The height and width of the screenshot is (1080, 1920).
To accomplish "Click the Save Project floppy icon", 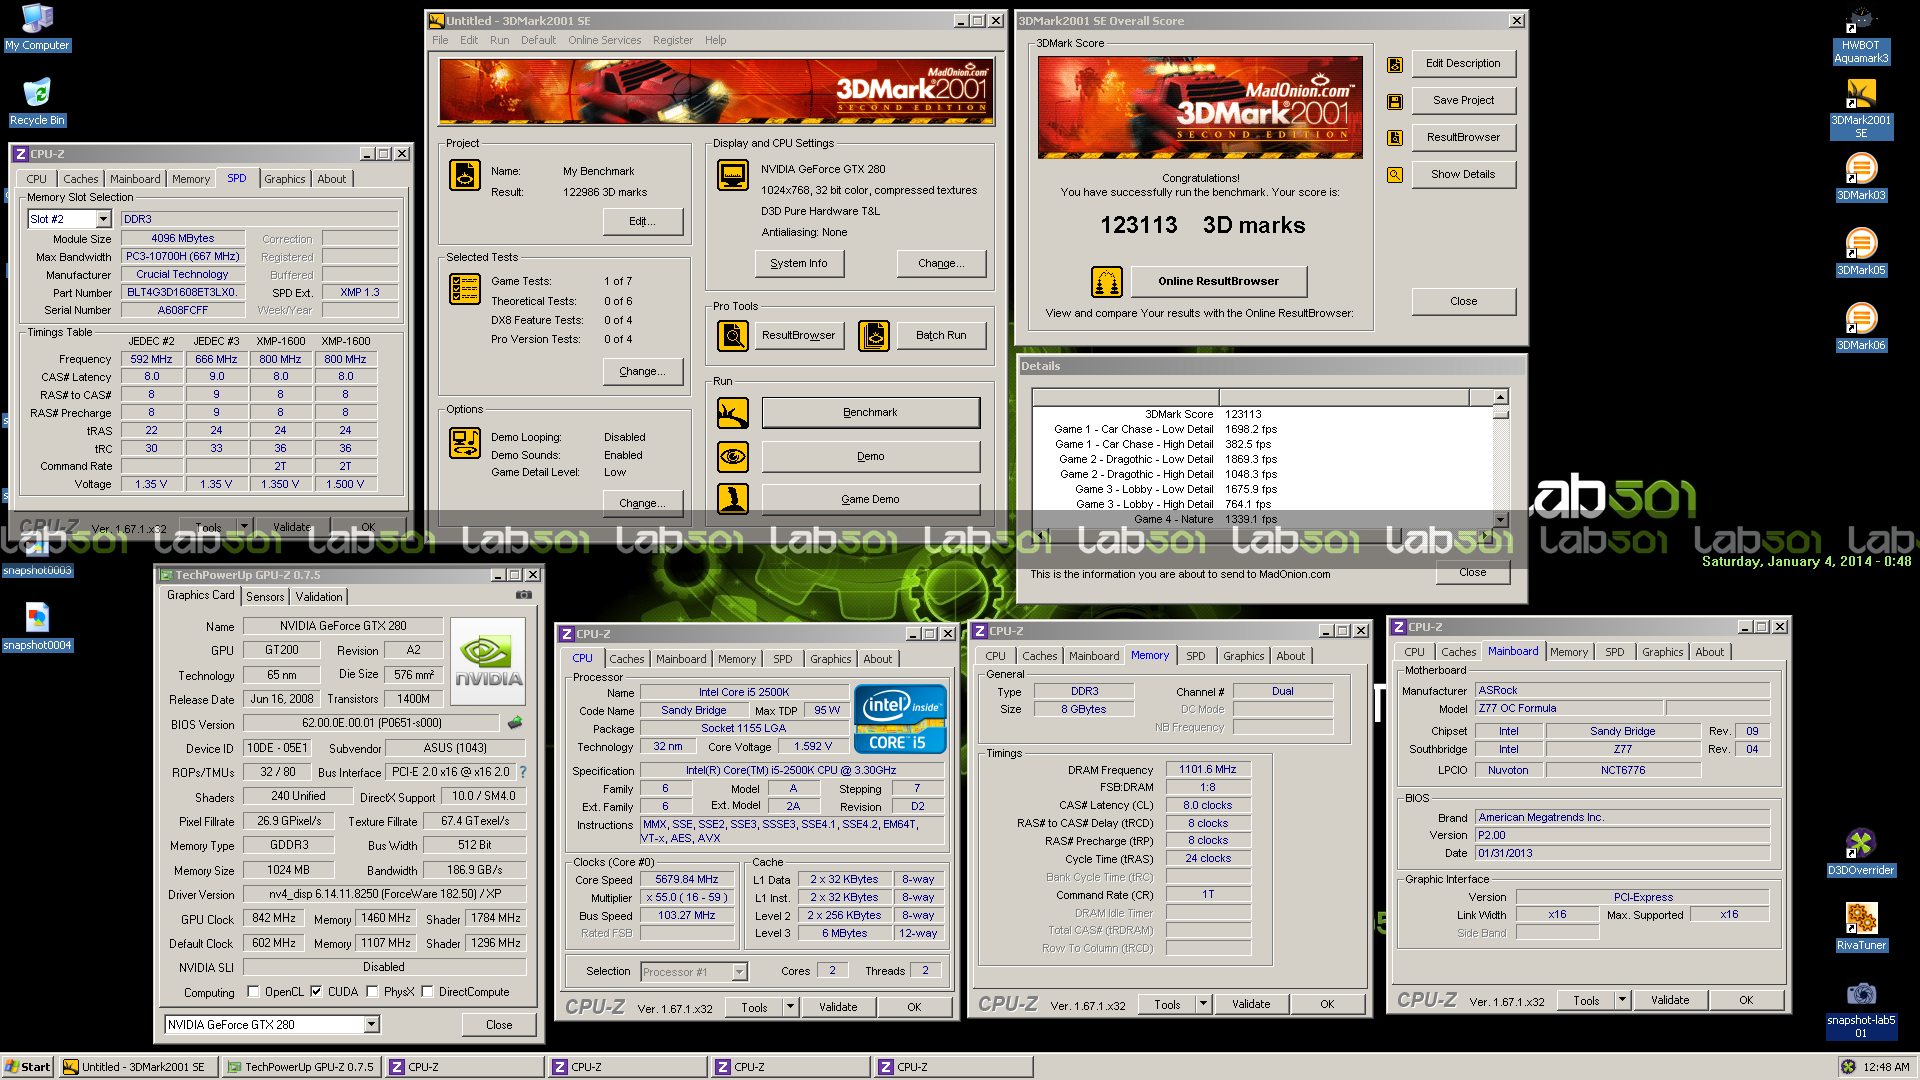I will (1395, 102).
